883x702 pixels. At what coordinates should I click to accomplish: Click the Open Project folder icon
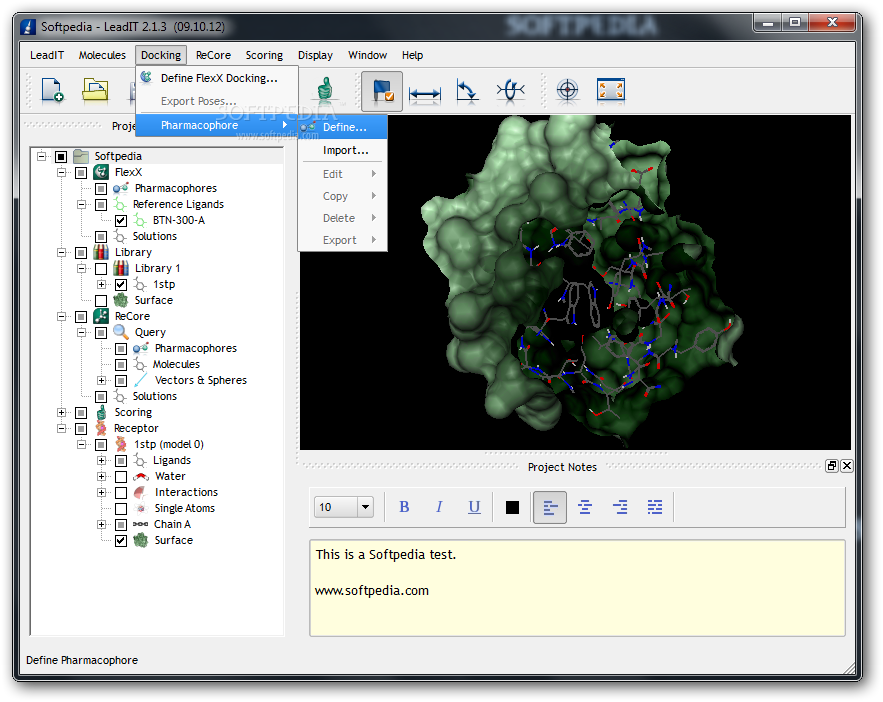pos(95,90)
